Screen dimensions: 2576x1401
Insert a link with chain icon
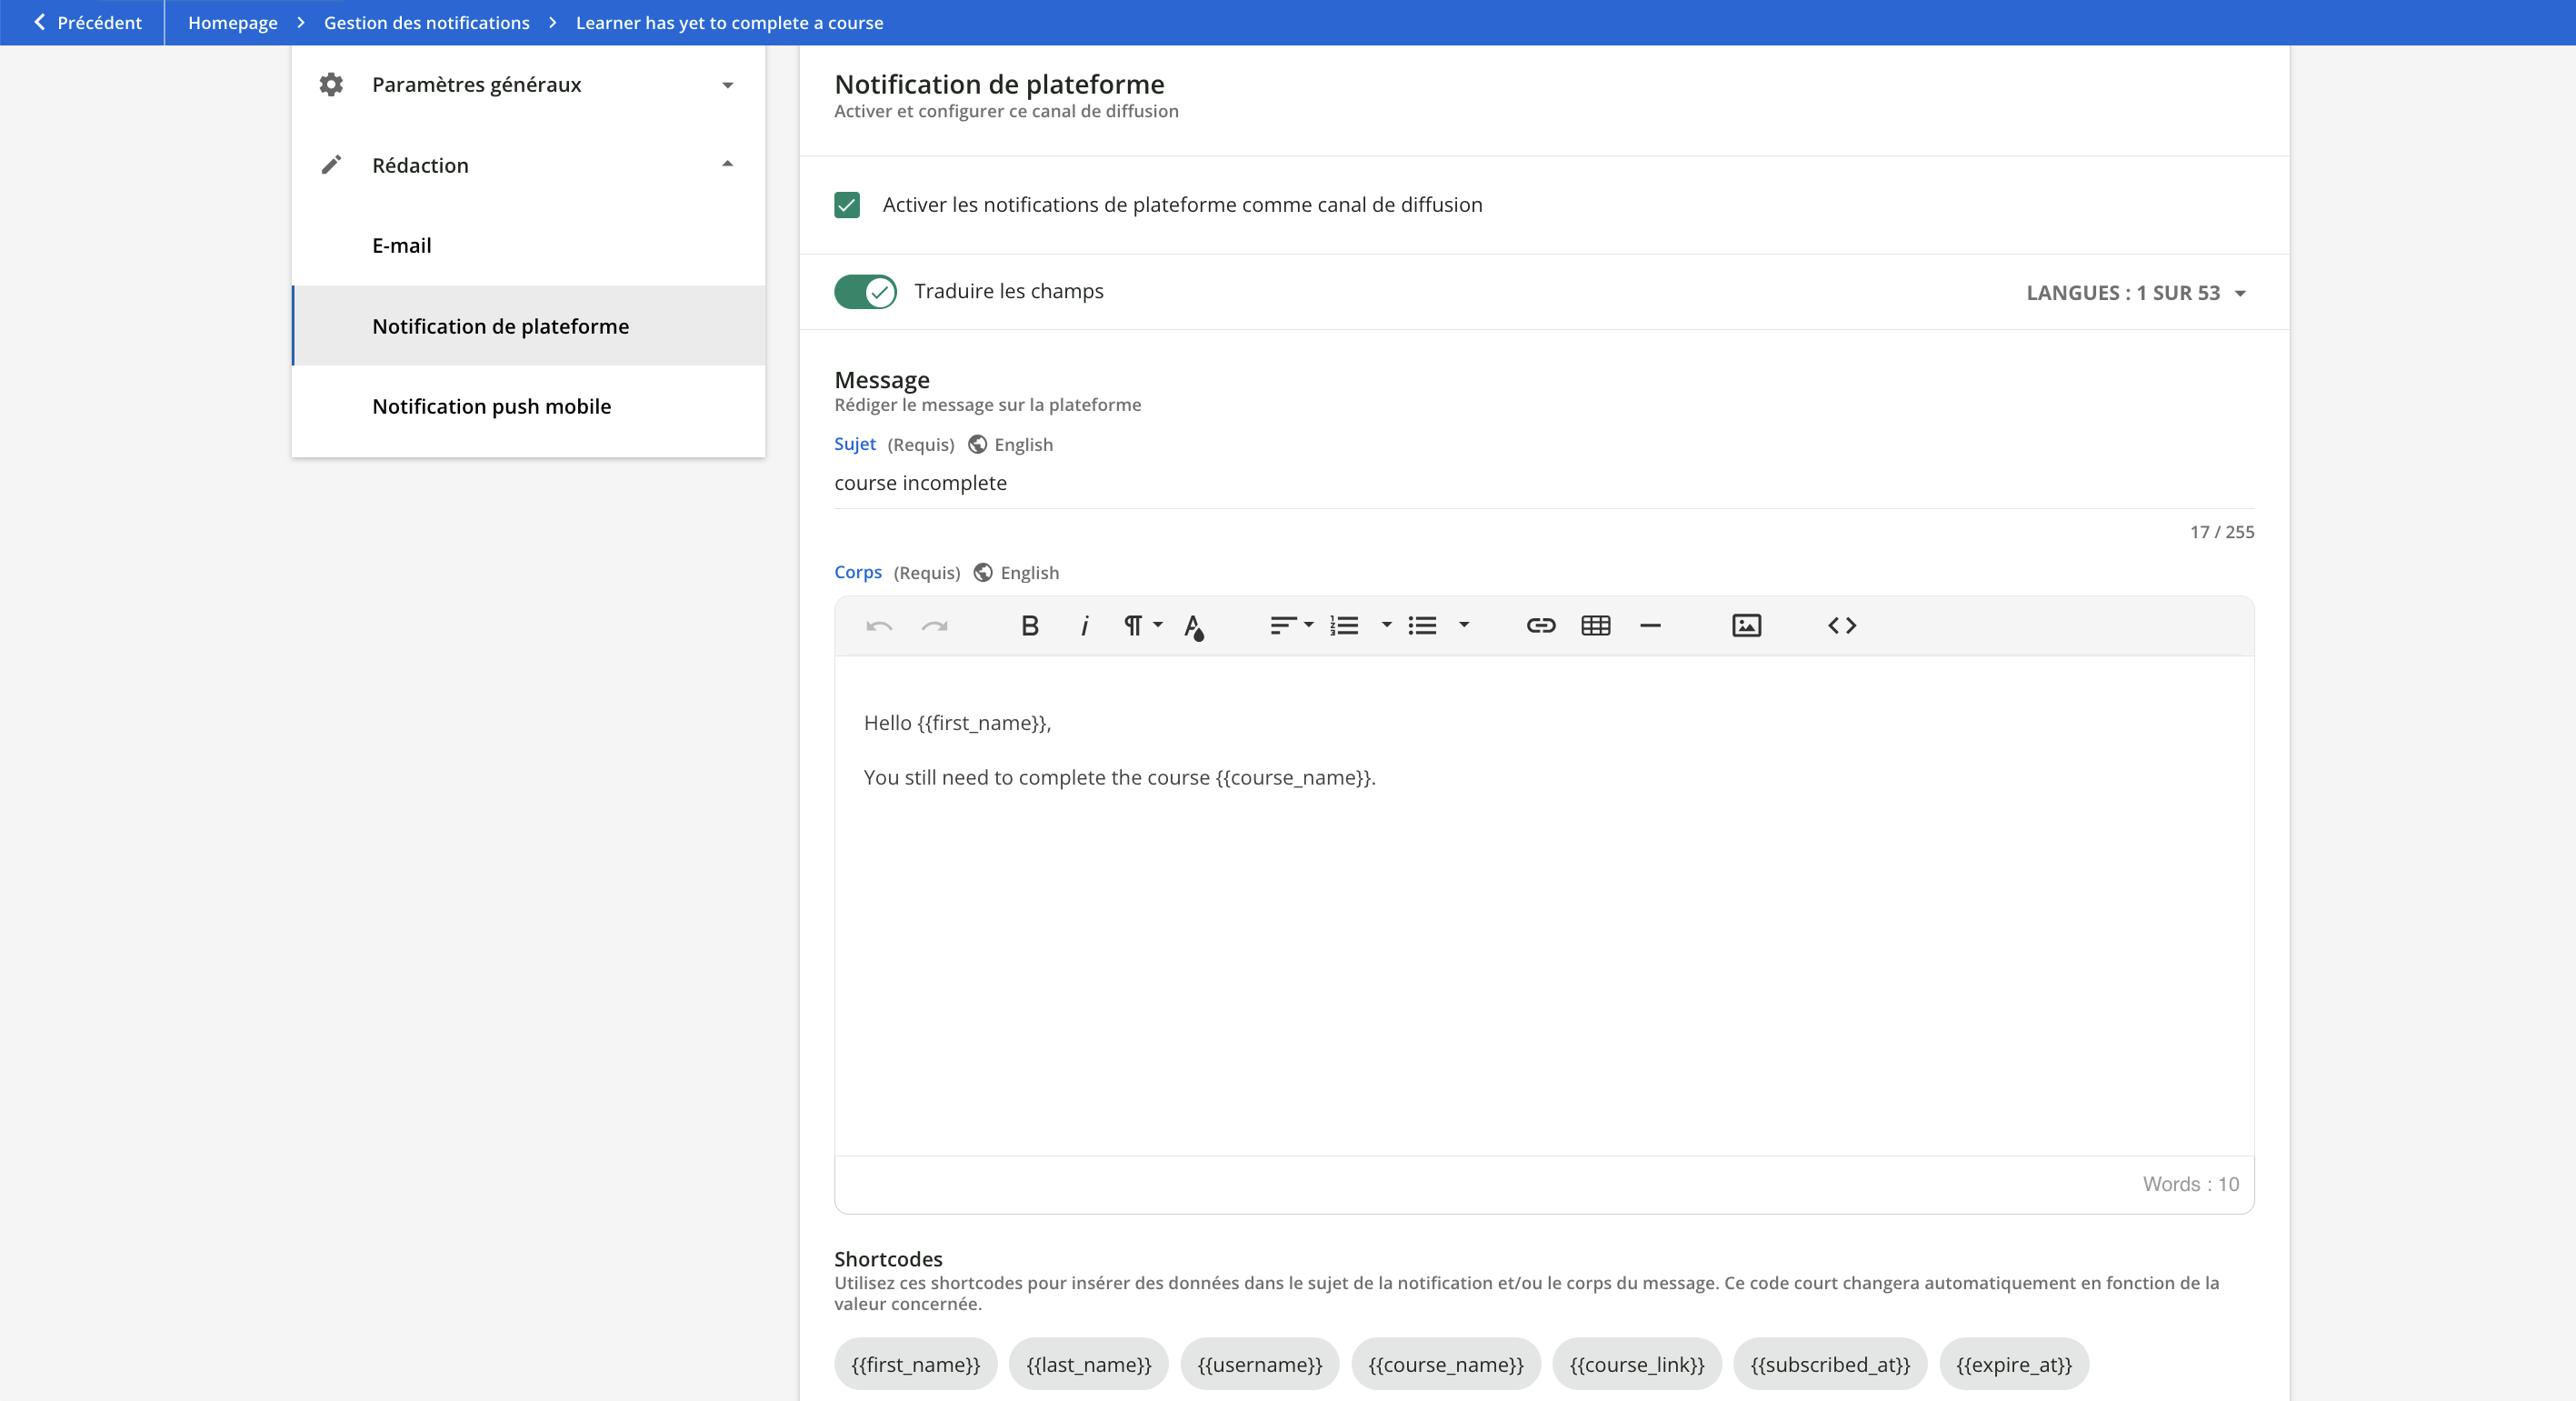1540,626
